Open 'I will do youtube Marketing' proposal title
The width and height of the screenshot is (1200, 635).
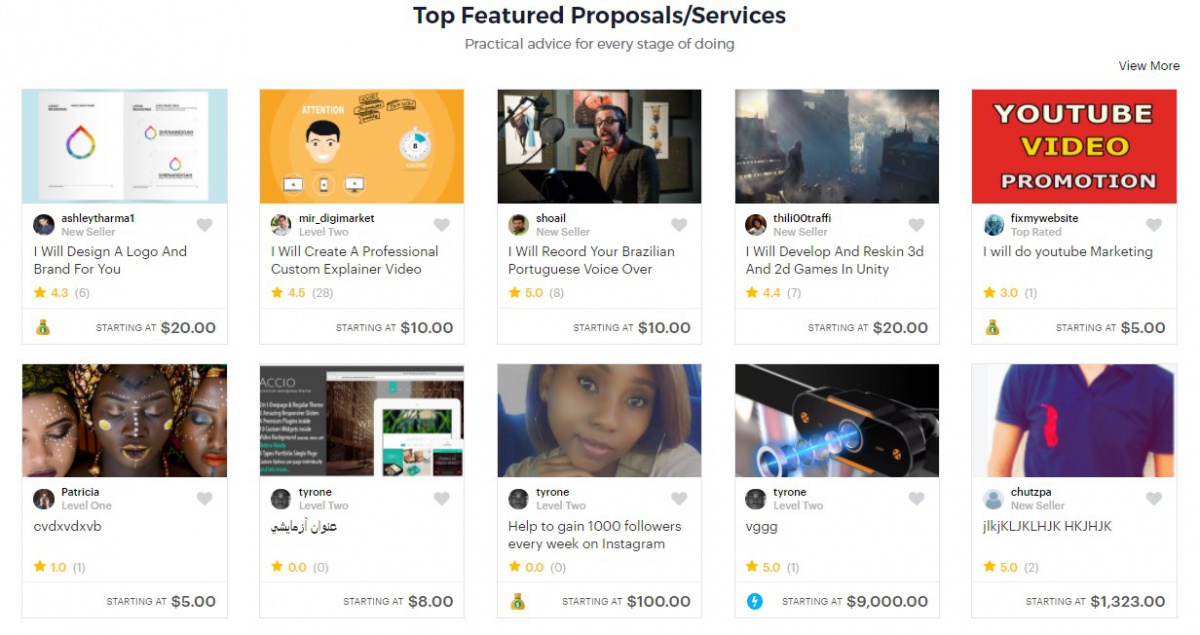(x=1067, y=252)
